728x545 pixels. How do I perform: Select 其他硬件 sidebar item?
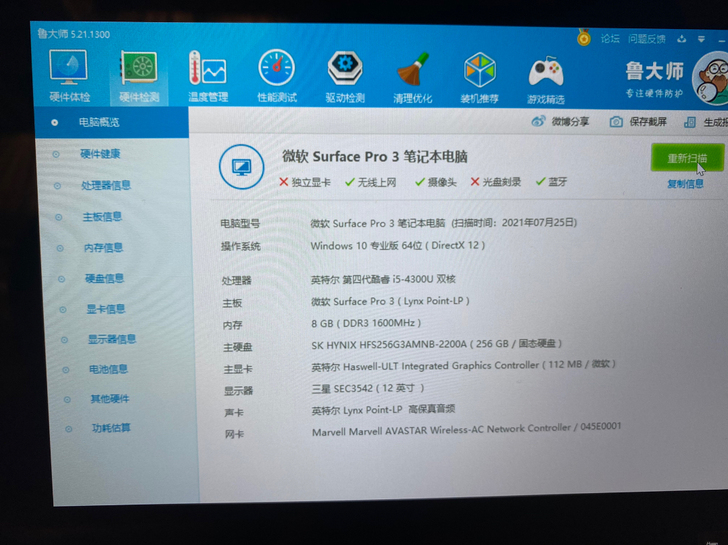pos(110,399)
